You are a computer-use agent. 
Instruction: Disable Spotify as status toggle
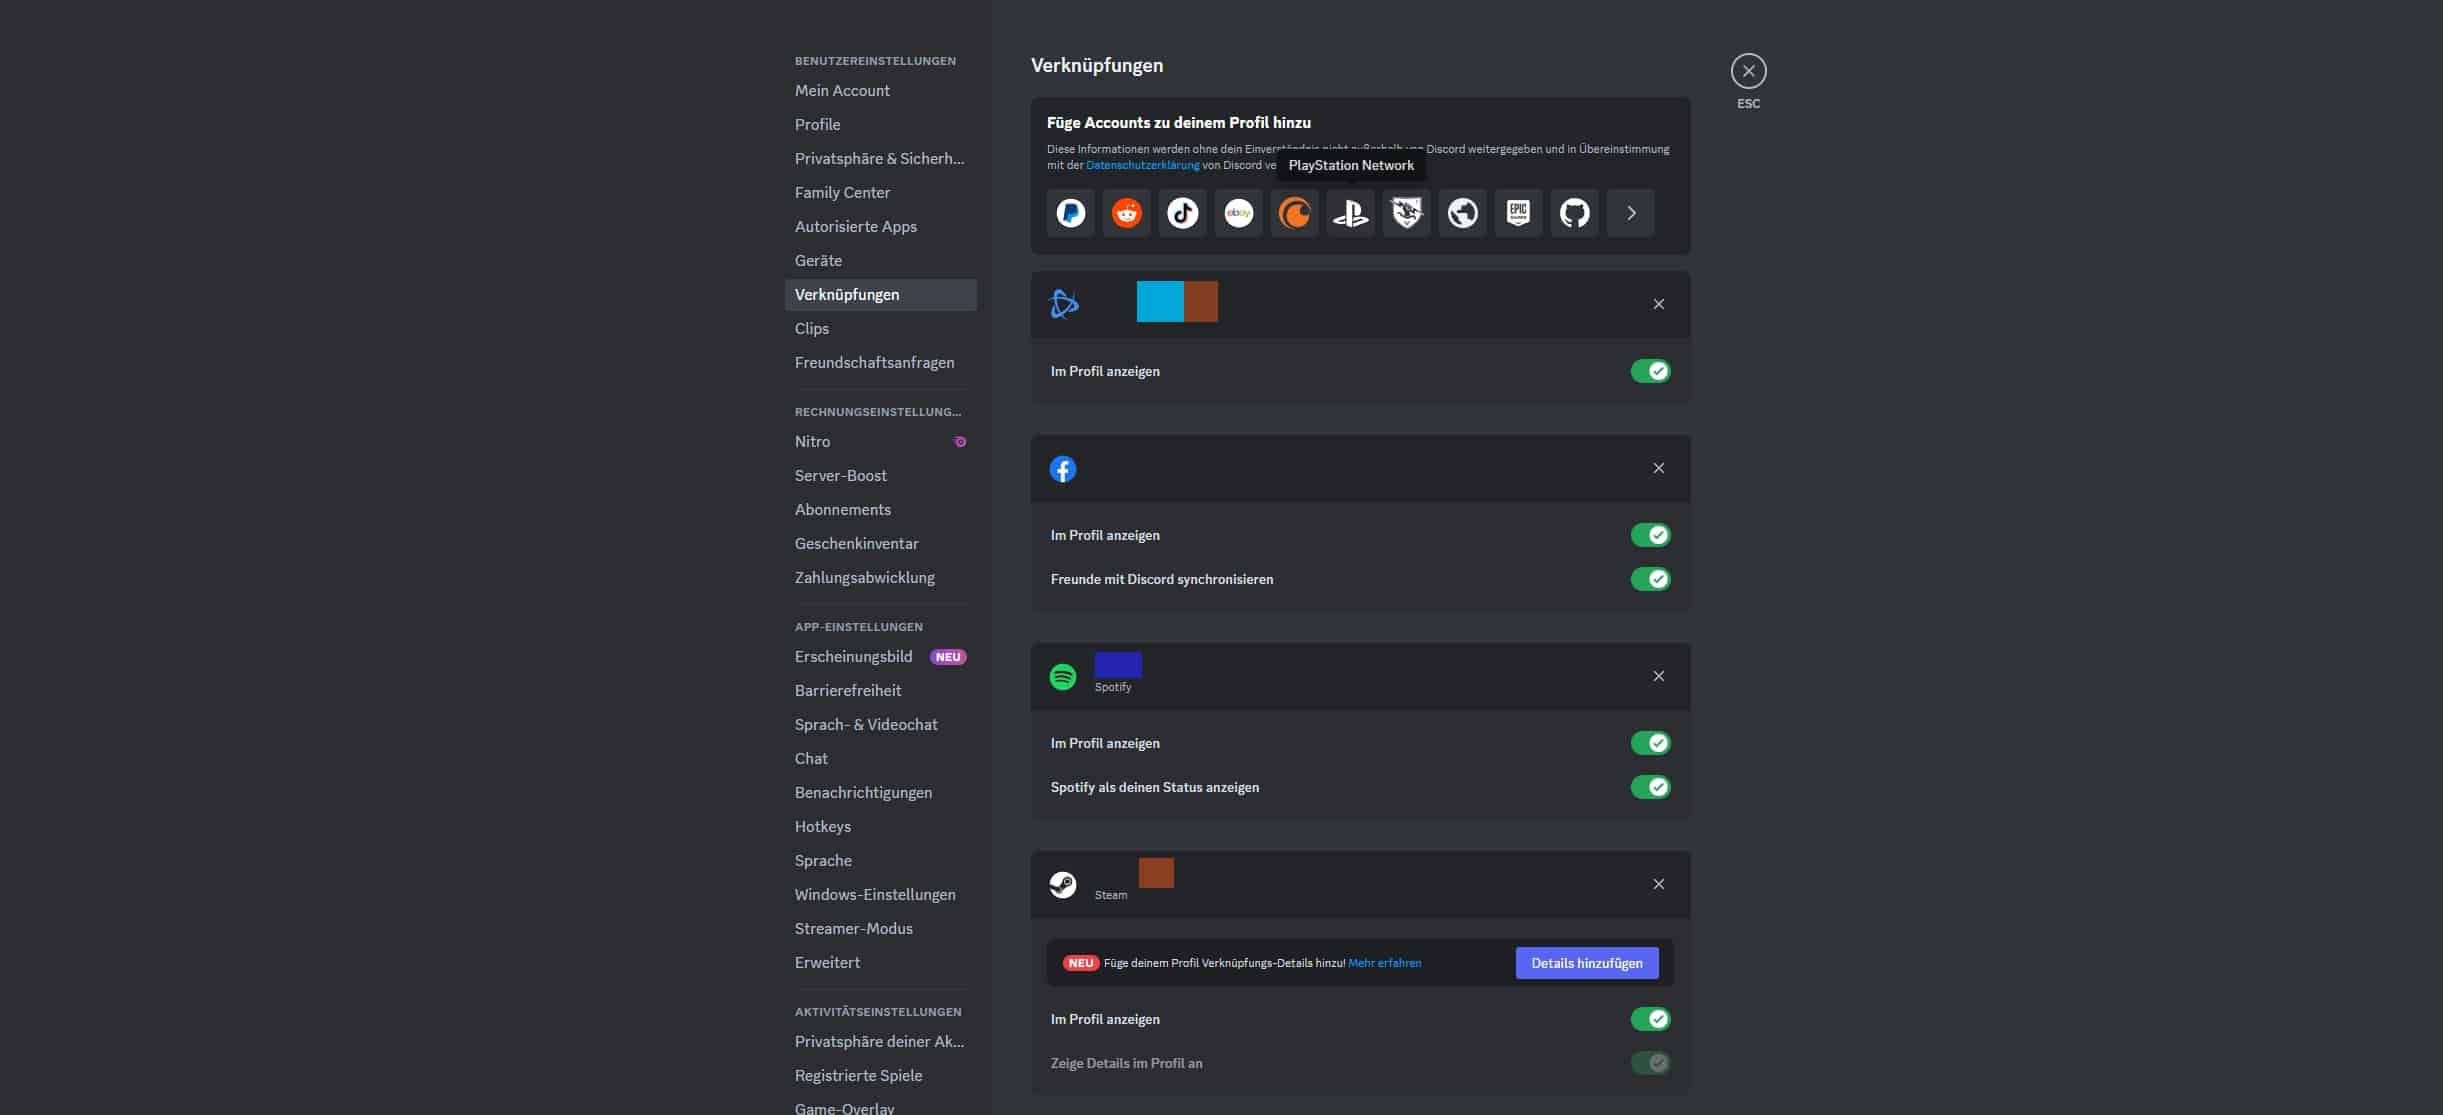1650,787
